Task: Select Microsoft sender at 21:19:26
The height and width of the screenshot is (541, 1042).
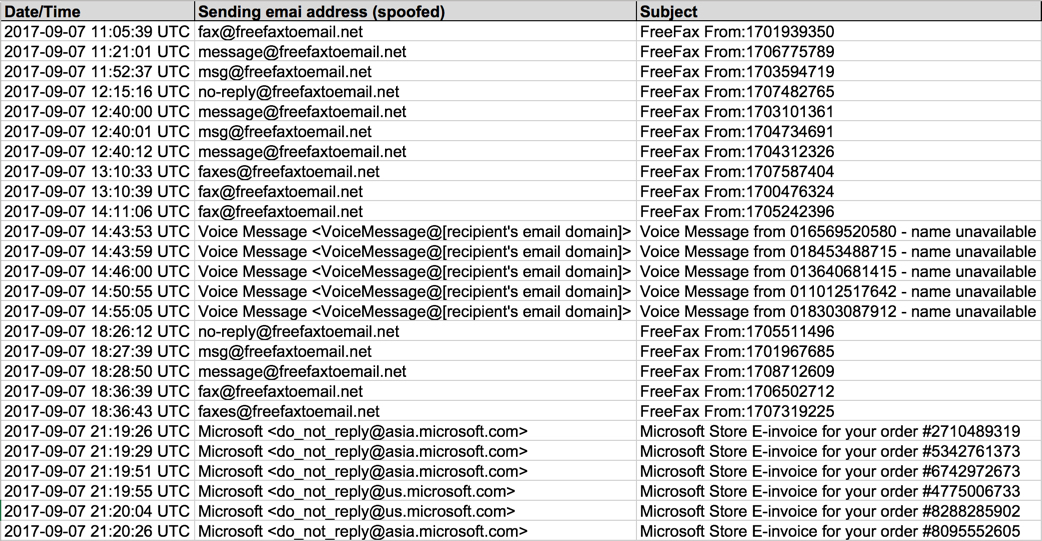Action: tap(415, 431)
